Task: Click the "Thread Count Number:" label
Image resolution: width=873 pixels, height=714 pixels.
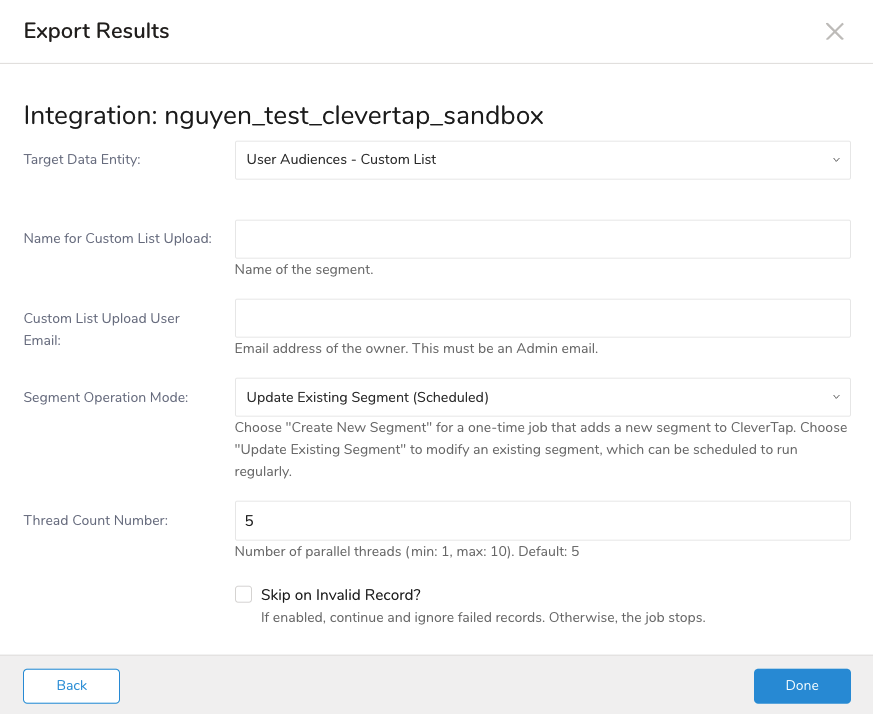Action: [96, 520]
